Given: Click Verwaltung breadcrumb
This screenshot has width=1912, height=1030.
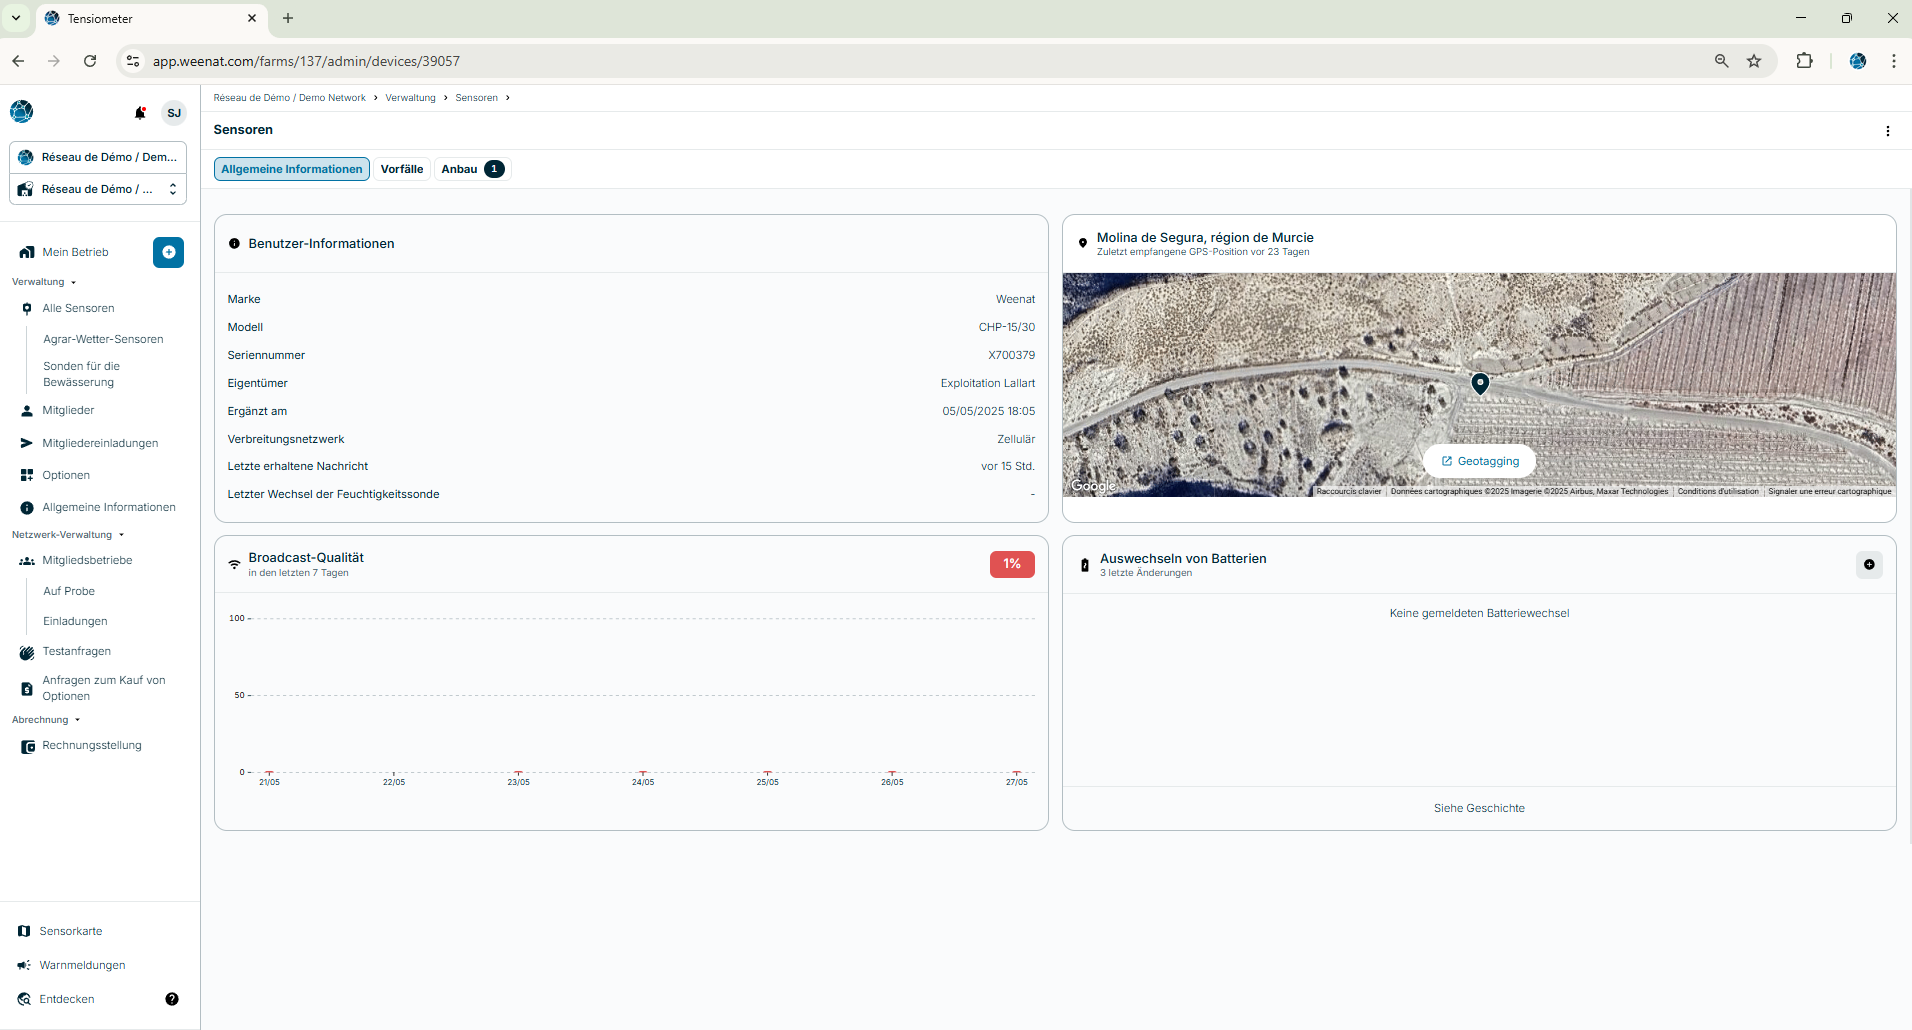Looking at the screenshot, I should coord(410,98).
